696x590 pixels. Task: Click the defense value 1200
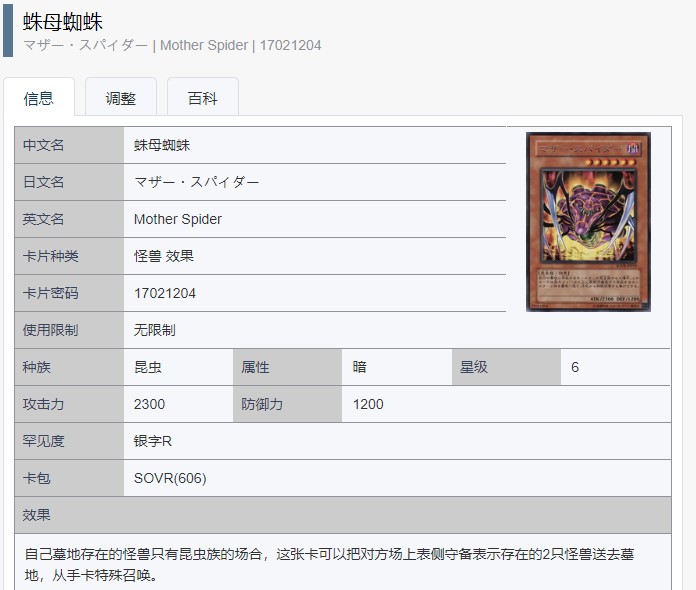(368, 404)
